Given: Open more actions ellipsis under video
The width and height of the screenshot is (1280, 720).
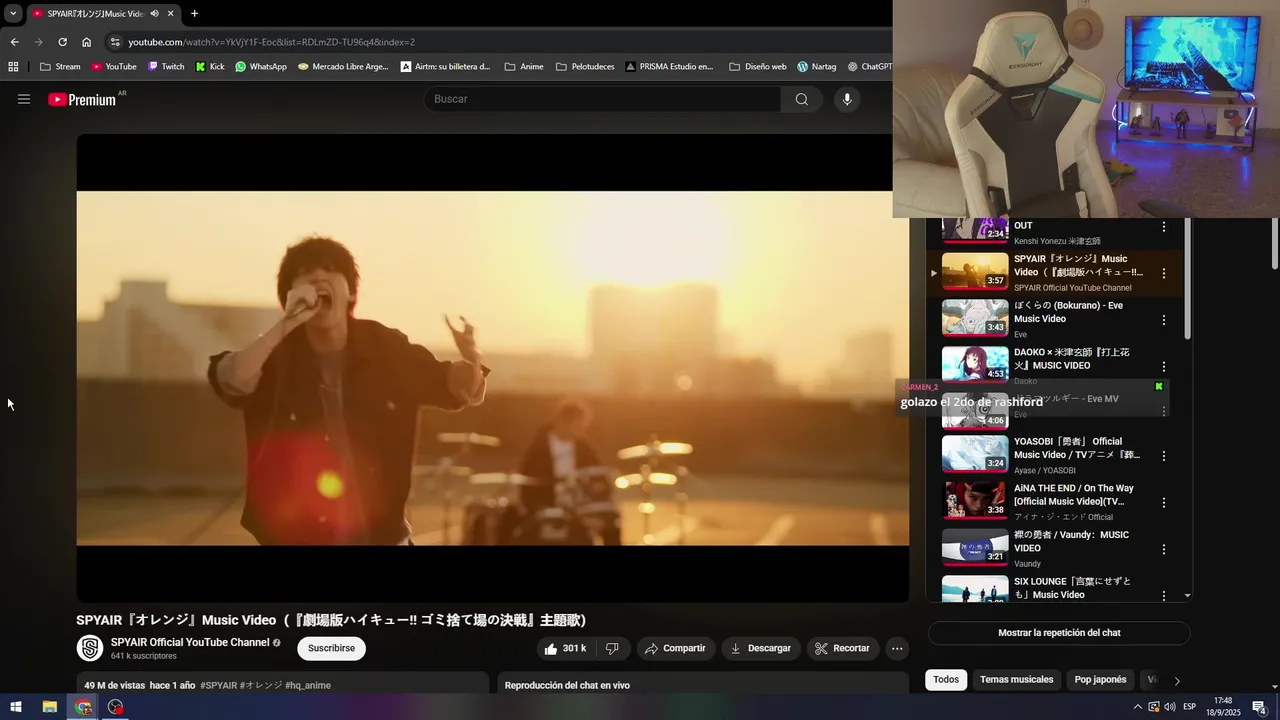Looking at the screenshot, I should click(x=897, y=648).
